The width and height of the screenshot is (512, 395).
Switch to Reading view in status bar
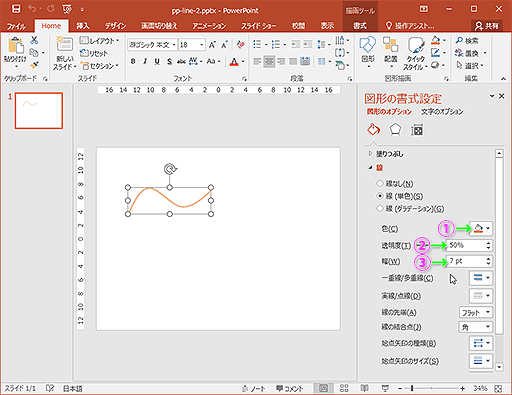tap(365, 388)
